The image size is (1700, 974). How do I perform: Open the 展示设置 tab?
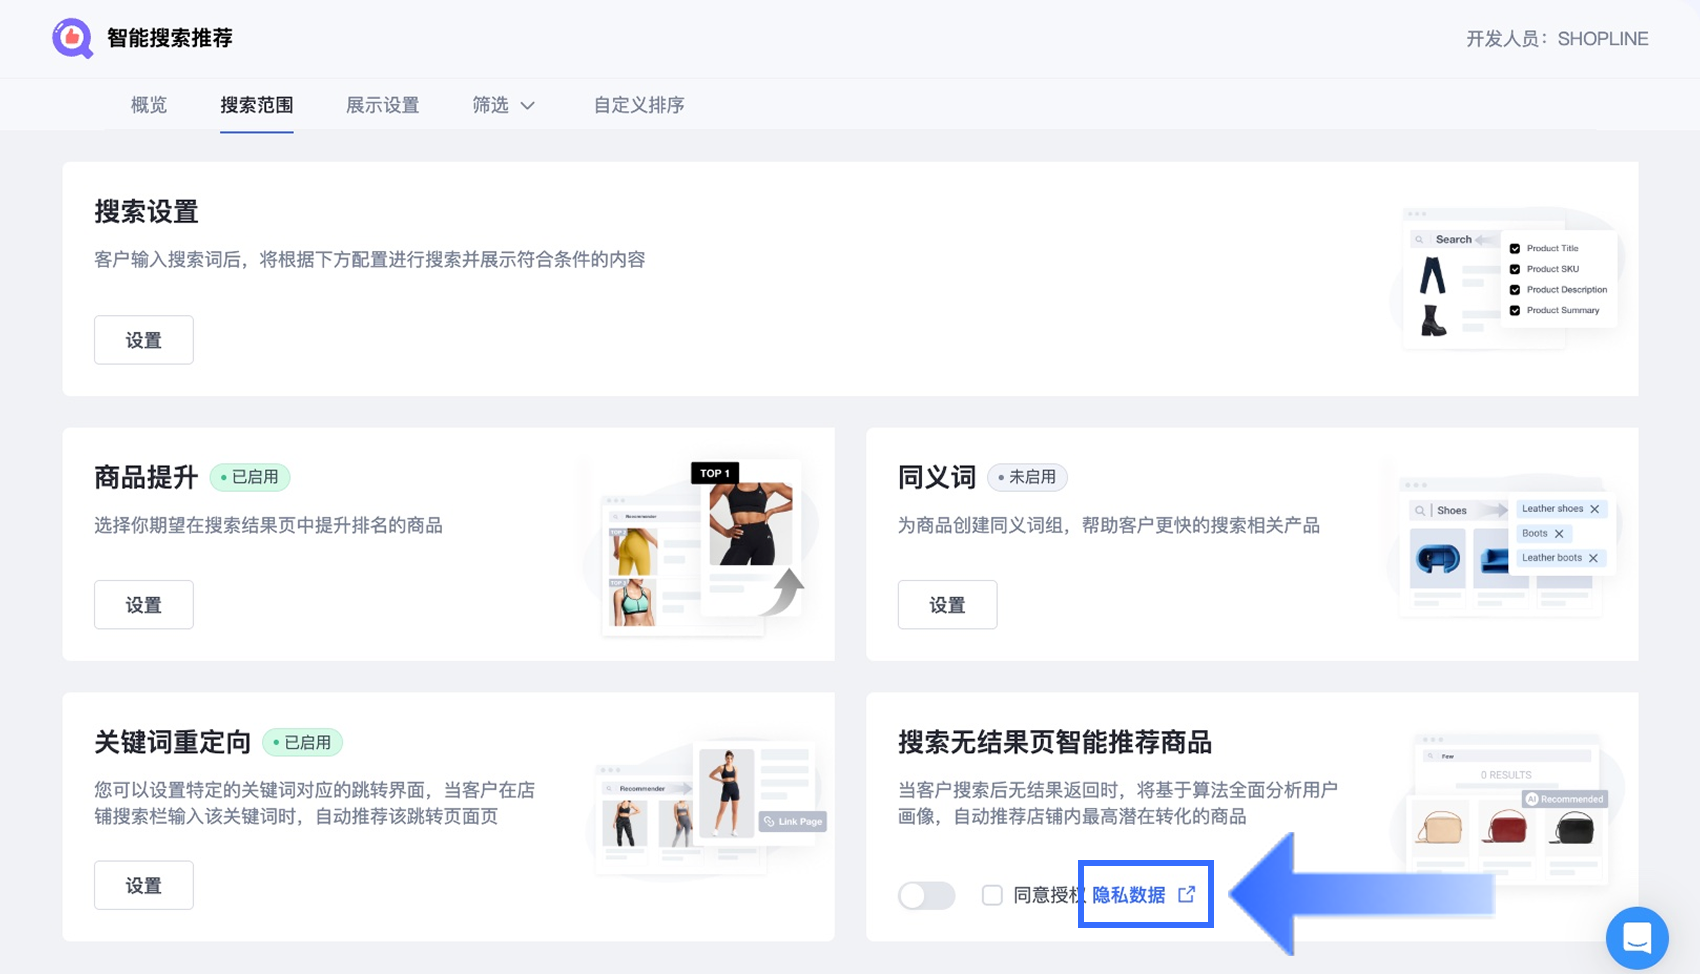click(x=383, y=105)
